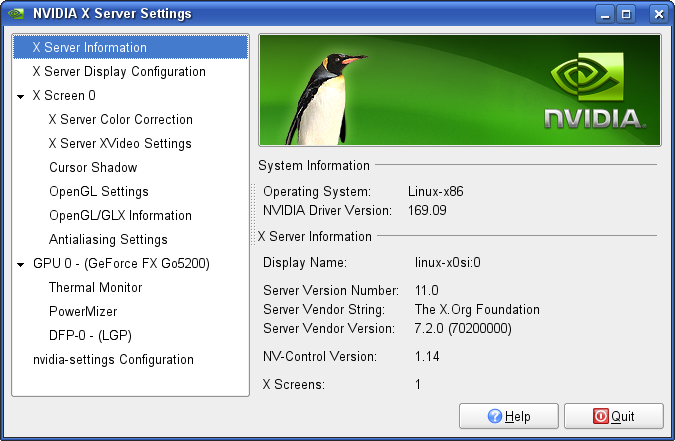Viewport: 675px width, 441px height.
Task: Click the Quit button
Action: click(613, 416)
